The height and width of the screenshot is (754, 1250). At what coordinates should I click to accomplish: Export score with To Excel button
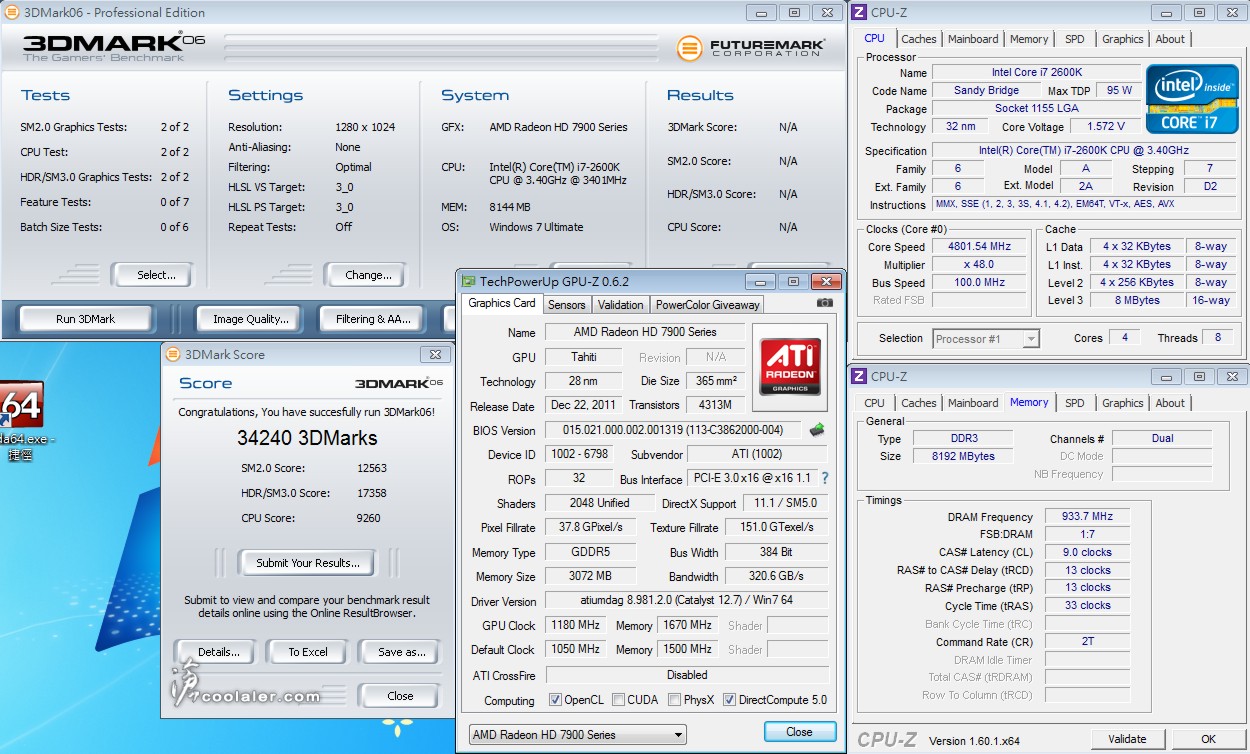point(308,652)
